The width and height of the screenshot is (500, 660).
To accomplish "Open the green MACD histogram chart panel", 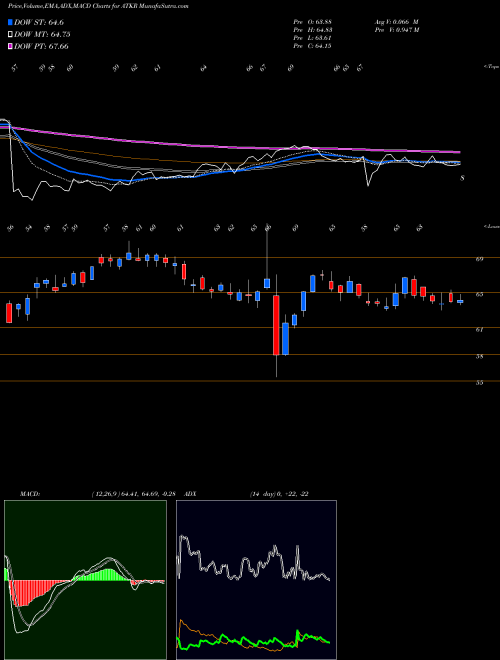I will coord(85,580).
